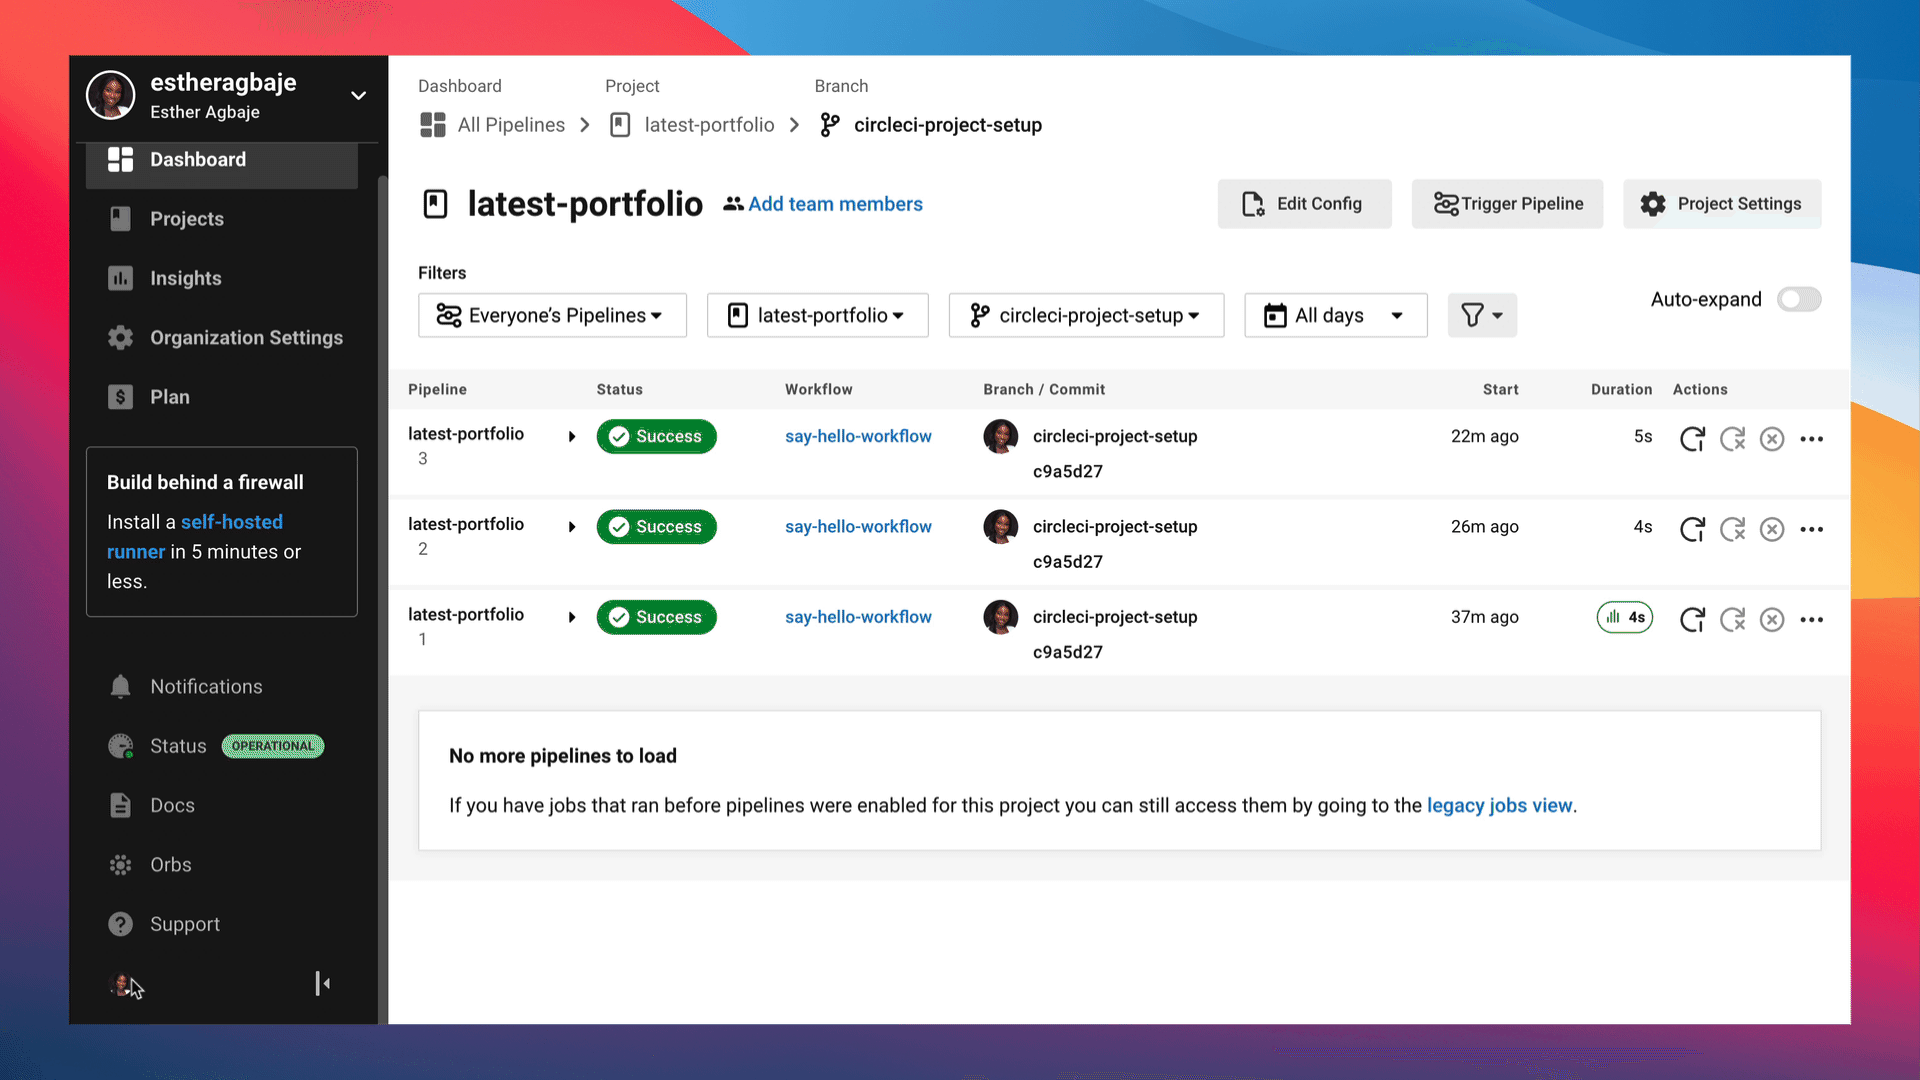The height and width of the screenshot is (1080, 1920).
Task: Click commit author avatar in pipeline 1 row
Action: tap(1000, 617)
